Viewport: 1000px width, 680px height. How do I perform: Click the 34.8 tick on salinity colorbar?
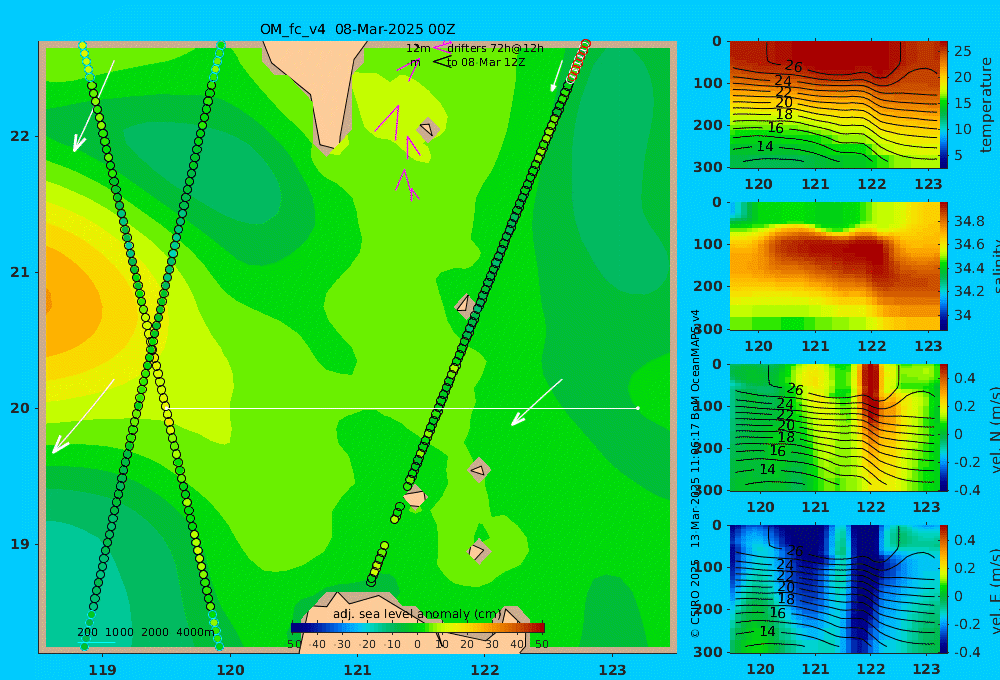969,221
